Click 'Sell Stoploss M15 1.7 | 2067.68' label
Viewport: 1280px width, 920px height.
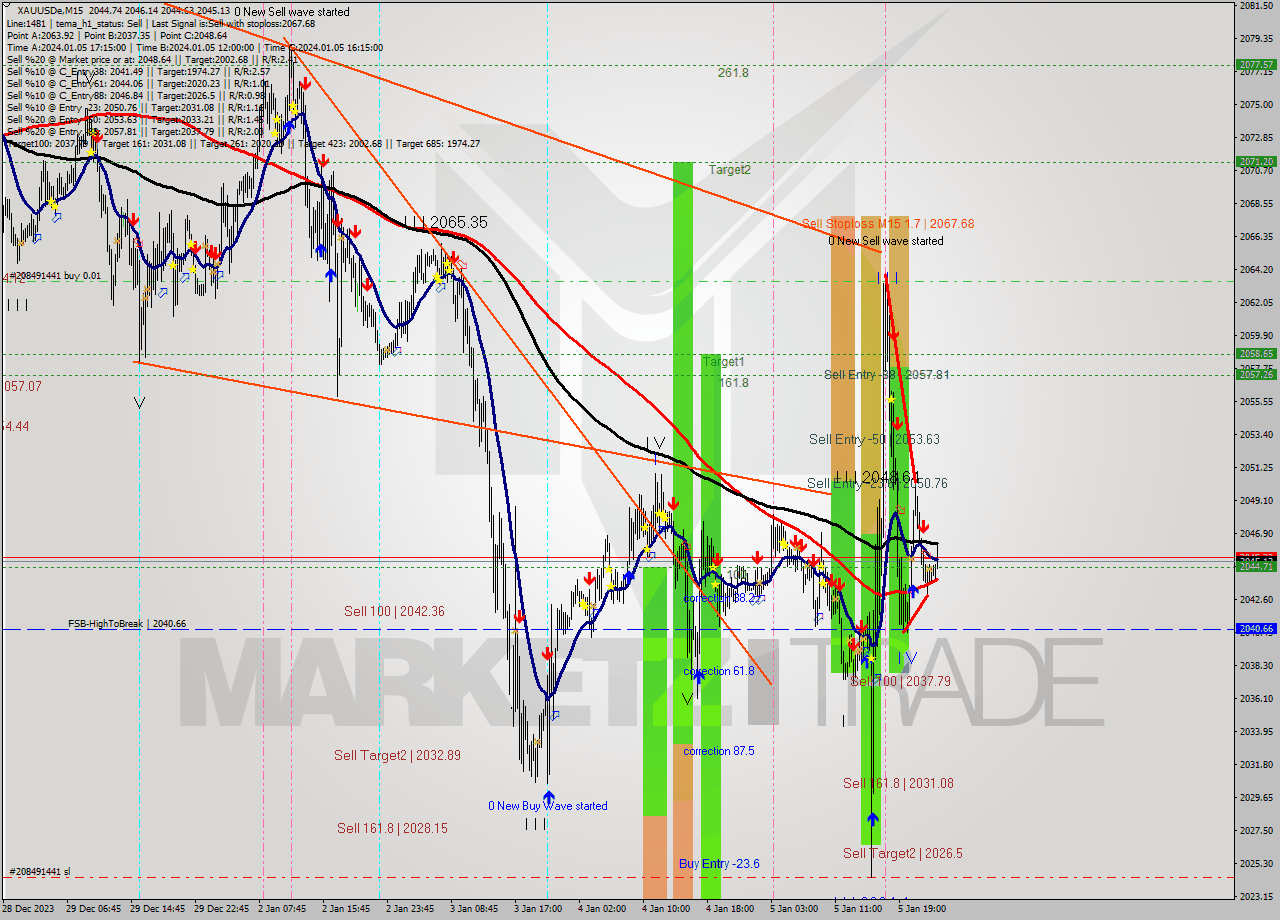point(888,224)
